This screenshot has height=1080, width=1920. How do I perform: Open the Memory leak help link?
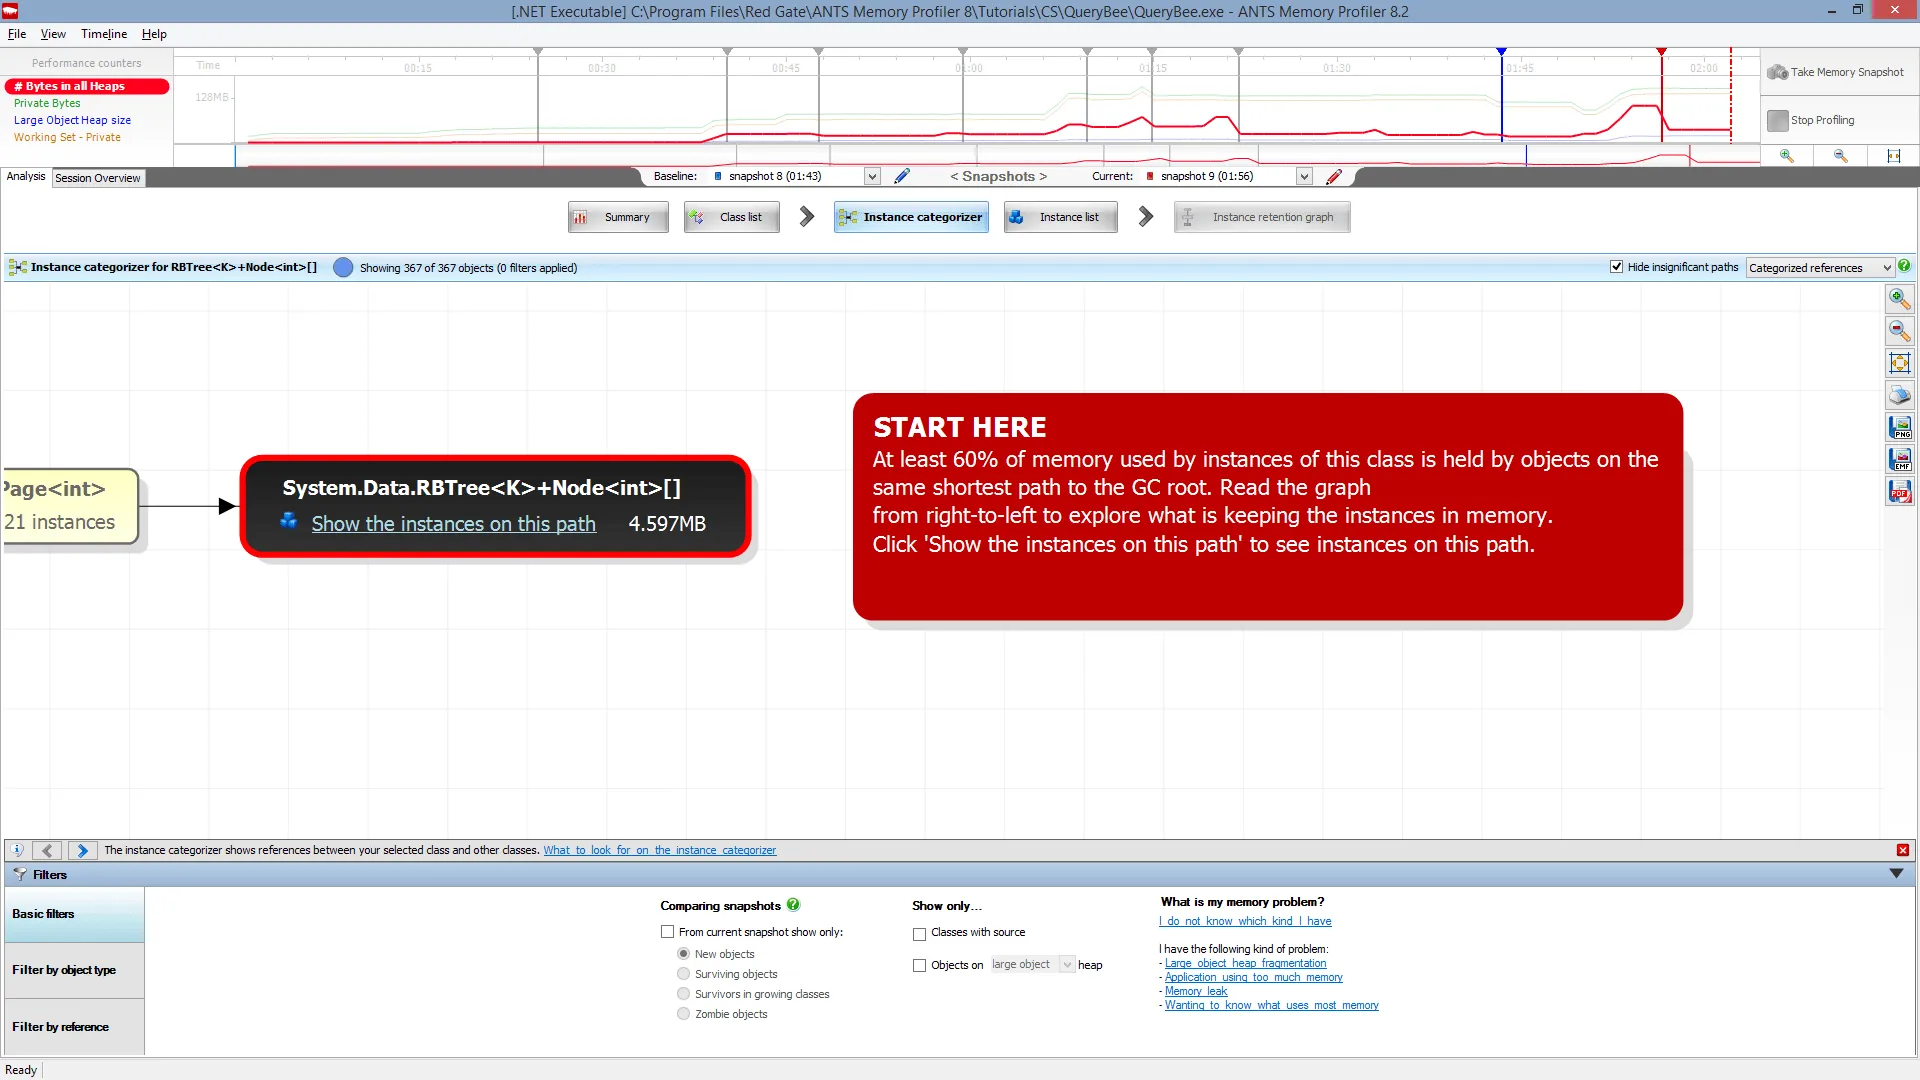click(1195, 990)
